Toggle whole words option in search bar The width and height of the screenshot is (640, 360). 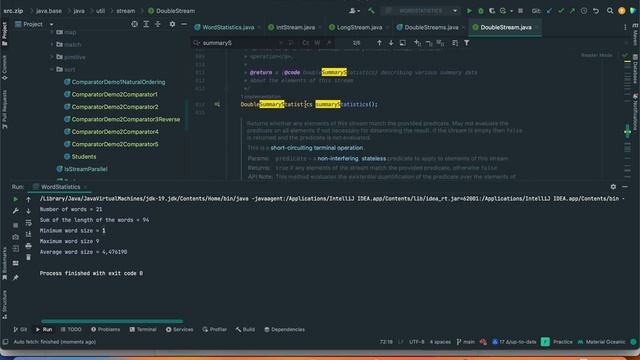tap(317, 43)
